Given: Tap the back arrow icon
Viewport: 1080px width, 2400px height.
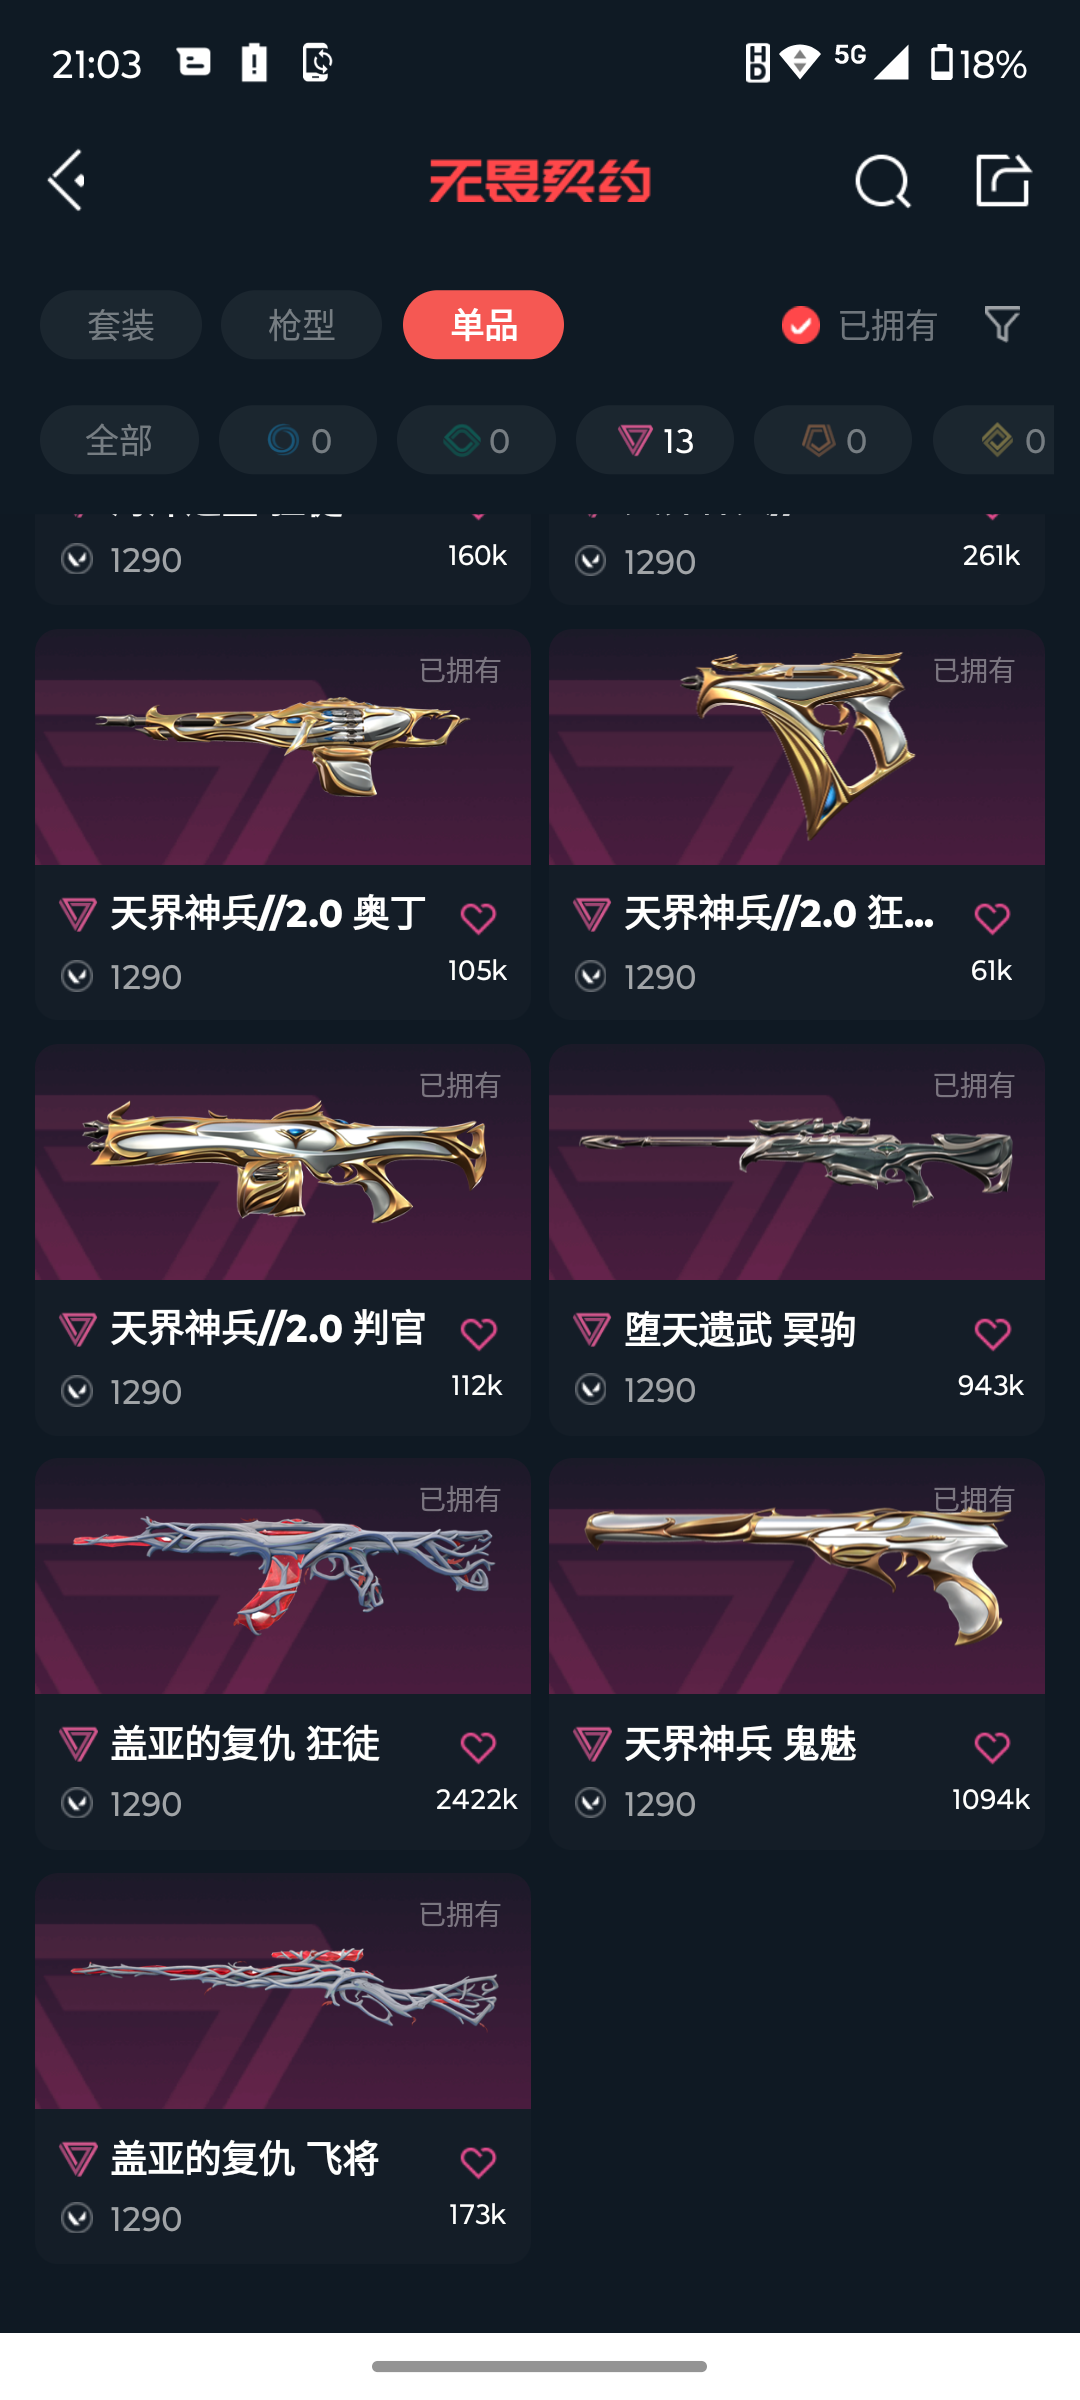Looking at the screenshot, I should pyautogui.click(x=67, y=181).
